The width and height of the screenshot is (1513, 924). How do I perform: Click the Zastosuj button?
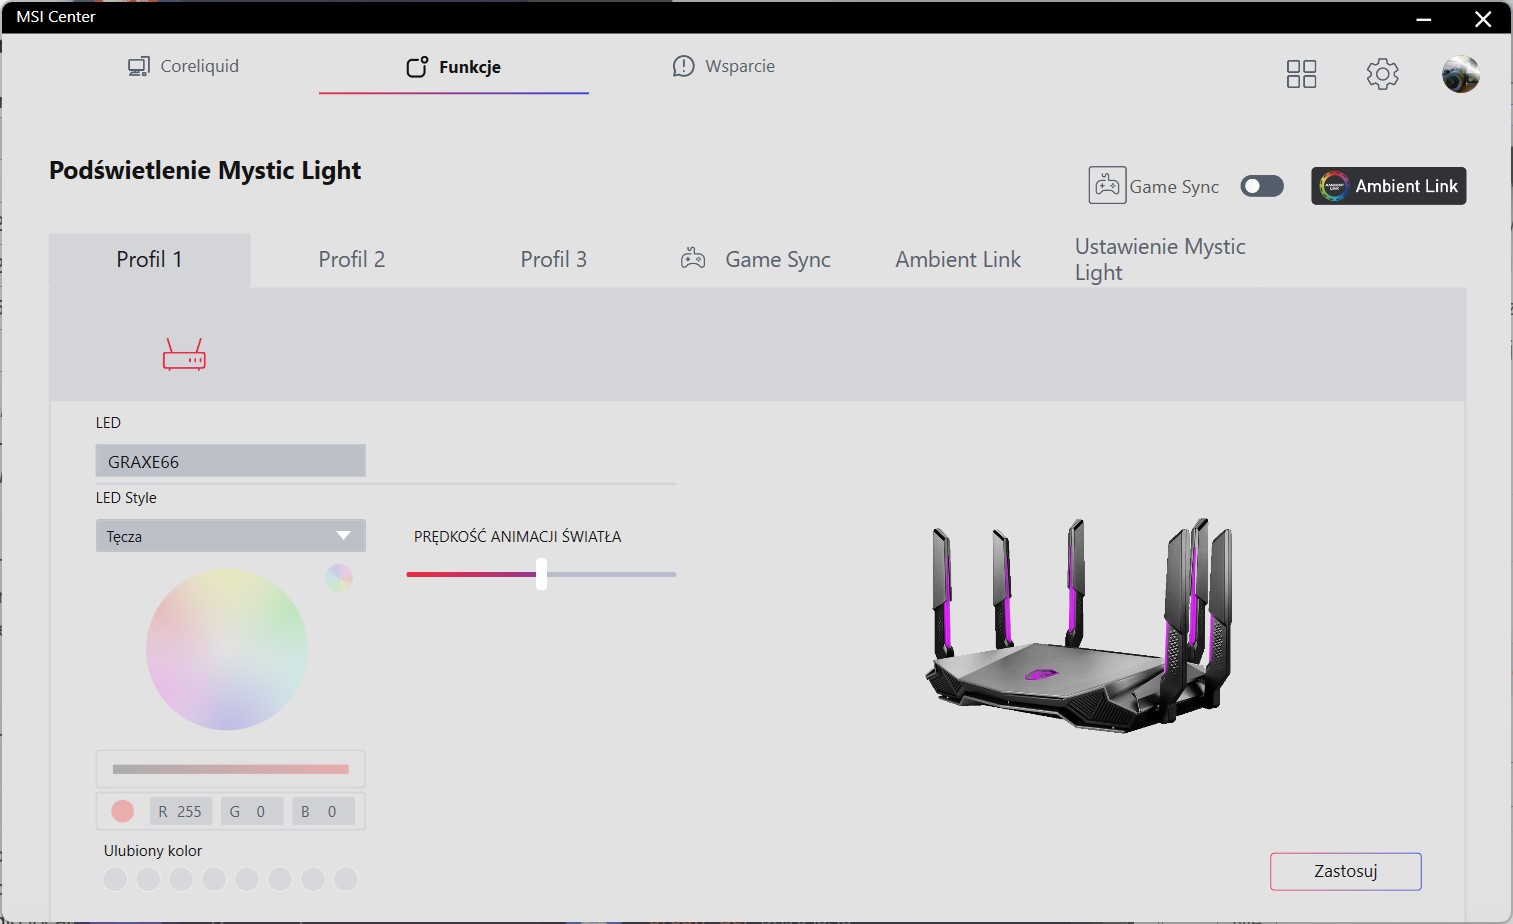point(1345,871)
